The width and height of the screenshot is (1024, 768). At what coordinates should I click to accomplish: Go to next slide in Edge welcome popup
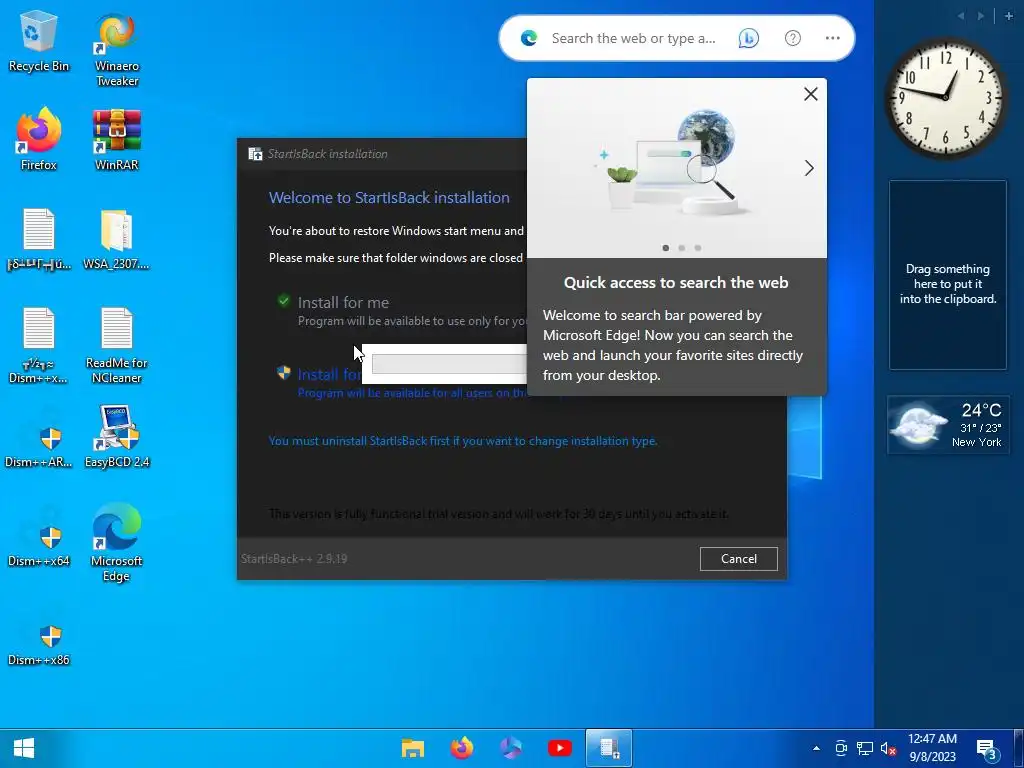tap(809, 168)
